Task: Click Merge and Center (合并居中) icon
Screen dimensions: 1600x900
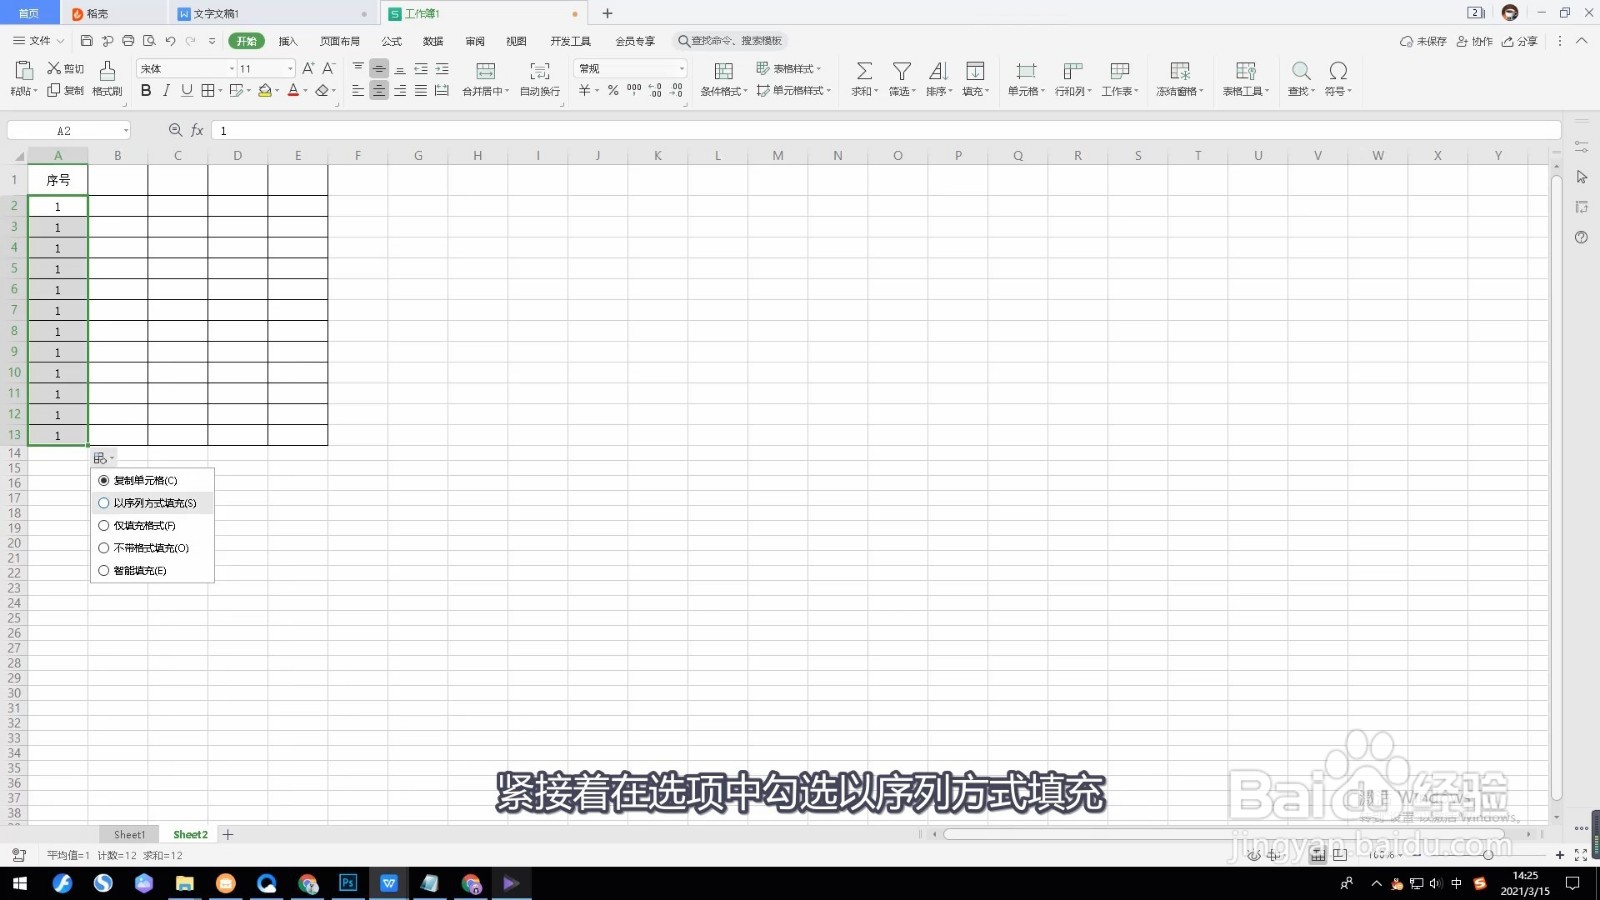Action: pyautogui.click(x=486, y=70)
